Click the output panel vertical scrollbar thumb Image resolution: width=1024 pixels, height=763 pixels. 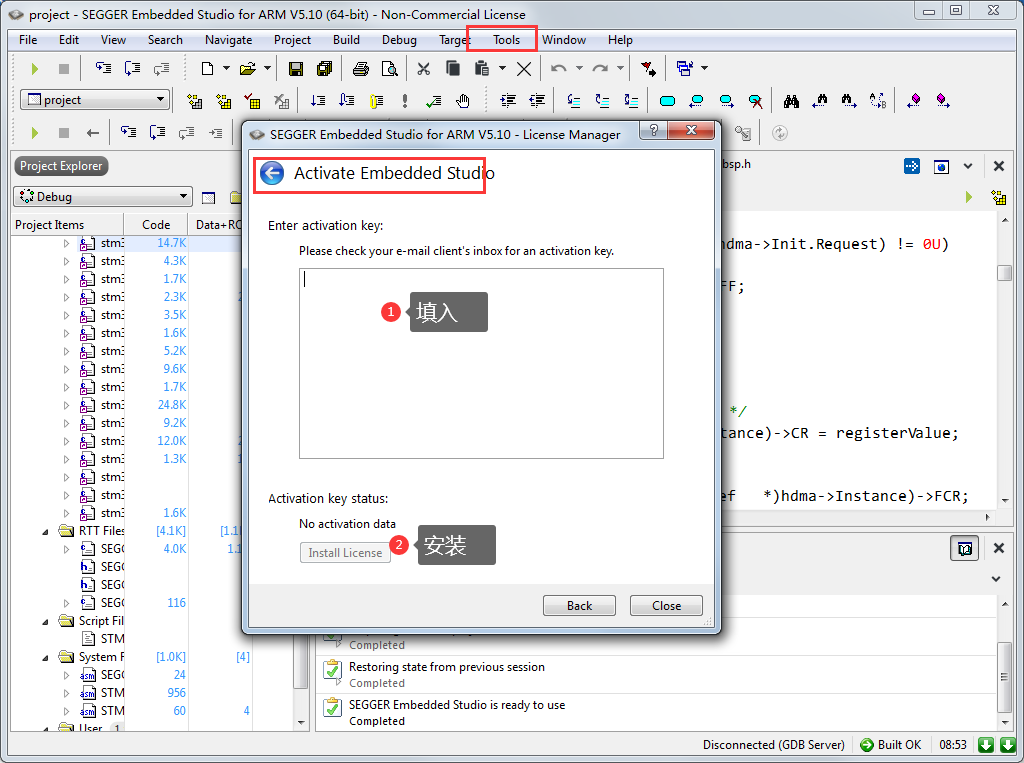pyautogui.click(x=1004, y=677)
